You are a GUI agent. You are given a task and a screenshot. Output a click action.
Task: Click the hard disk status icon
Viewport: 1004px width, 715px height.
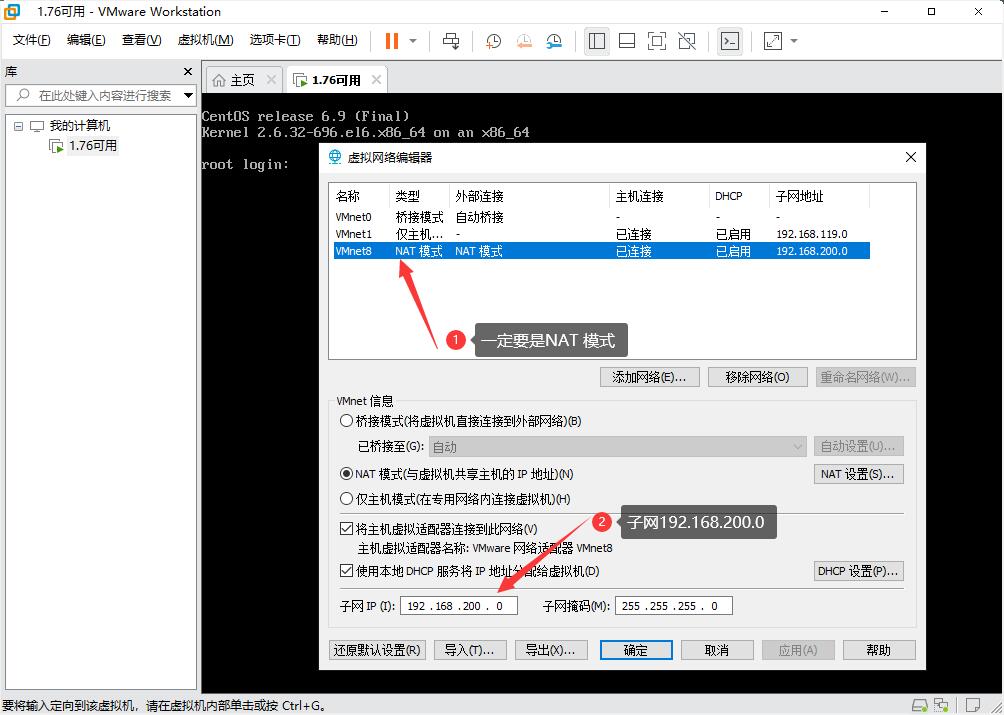coord(920,704)
